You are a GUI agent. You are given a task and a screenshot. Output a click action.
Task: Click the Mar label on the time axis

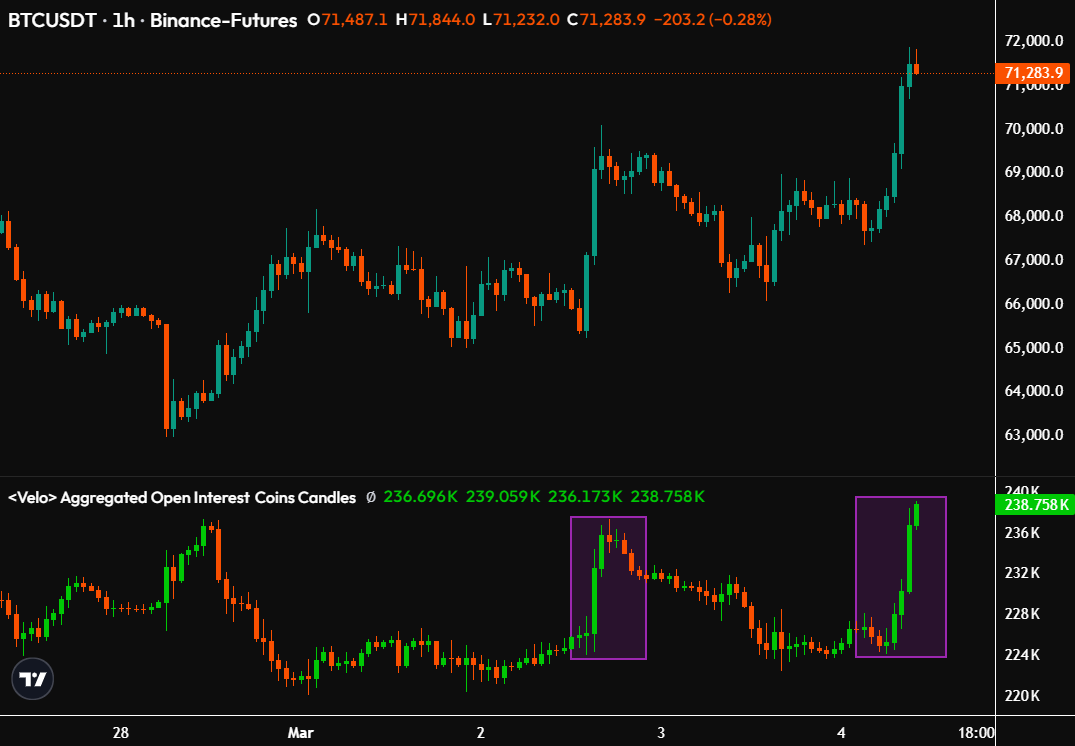coord(300,733)
